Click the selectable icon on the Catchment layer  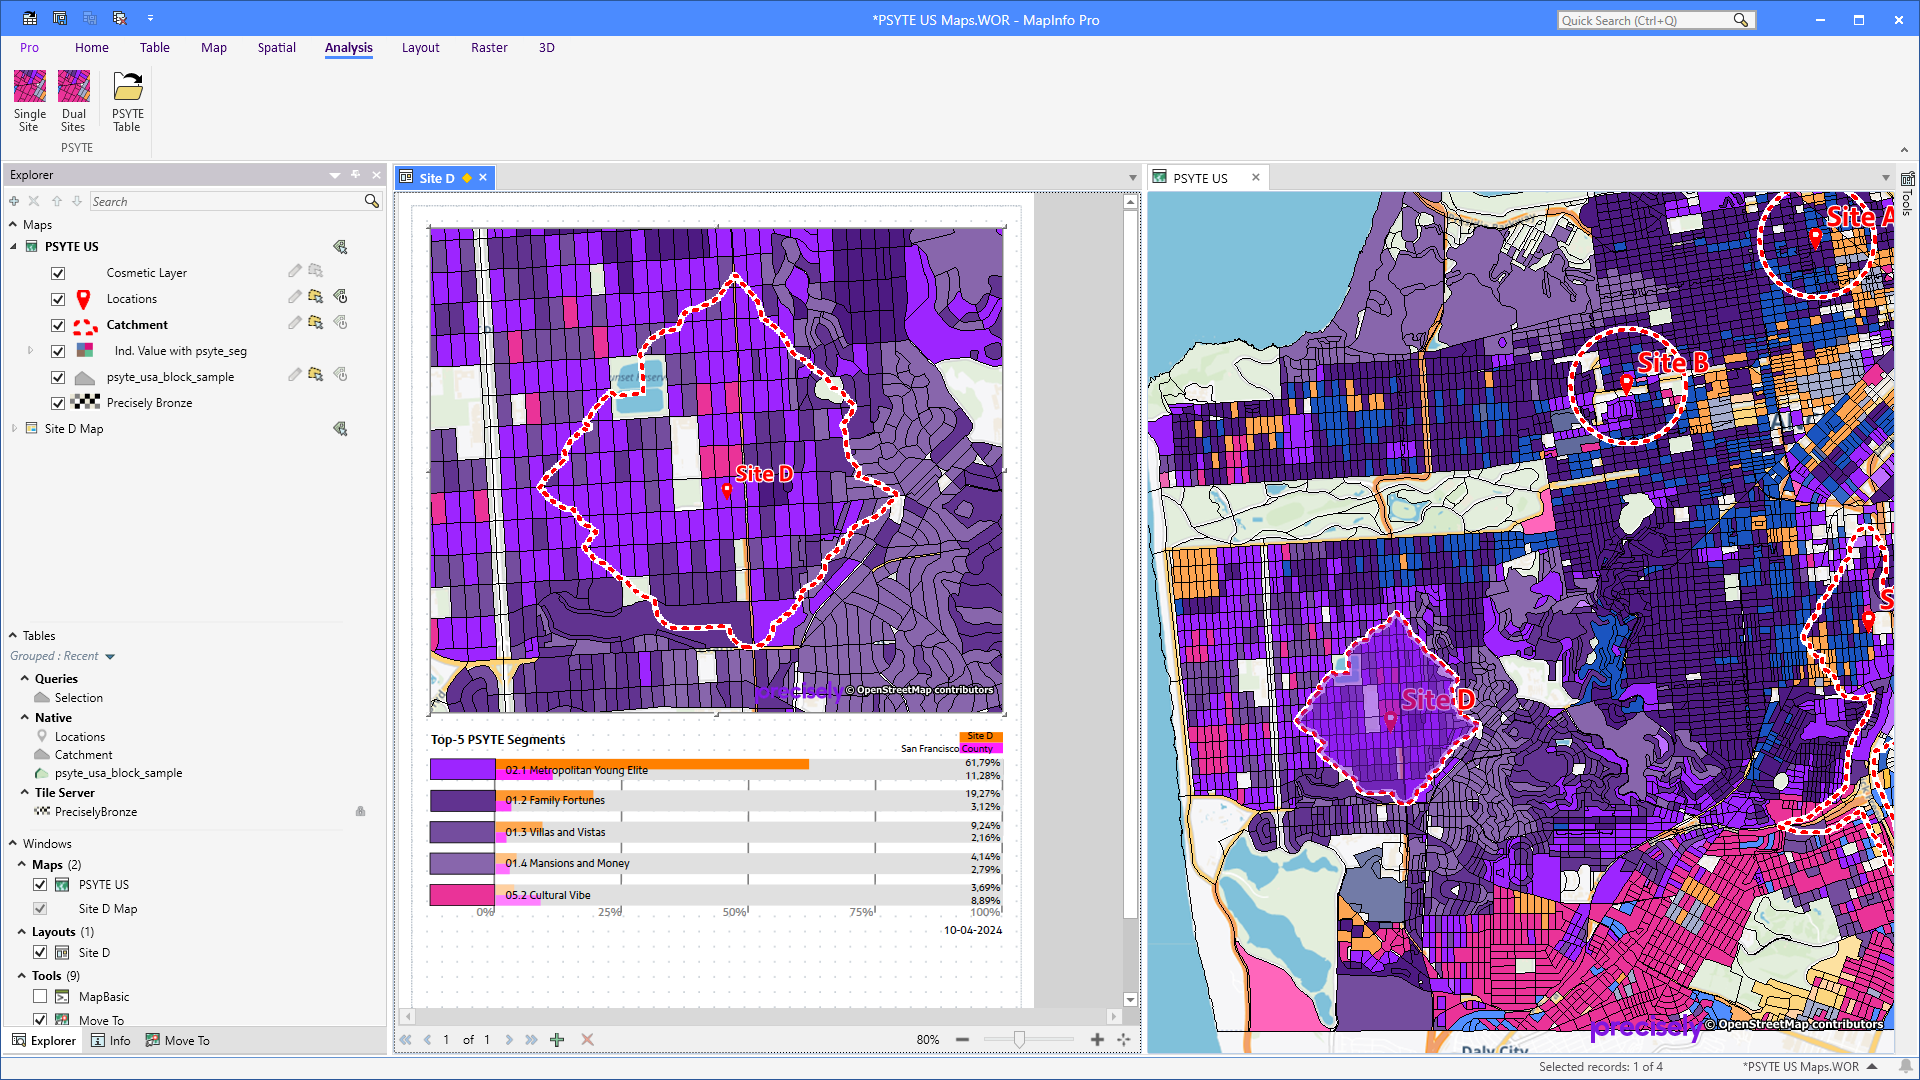315,322
